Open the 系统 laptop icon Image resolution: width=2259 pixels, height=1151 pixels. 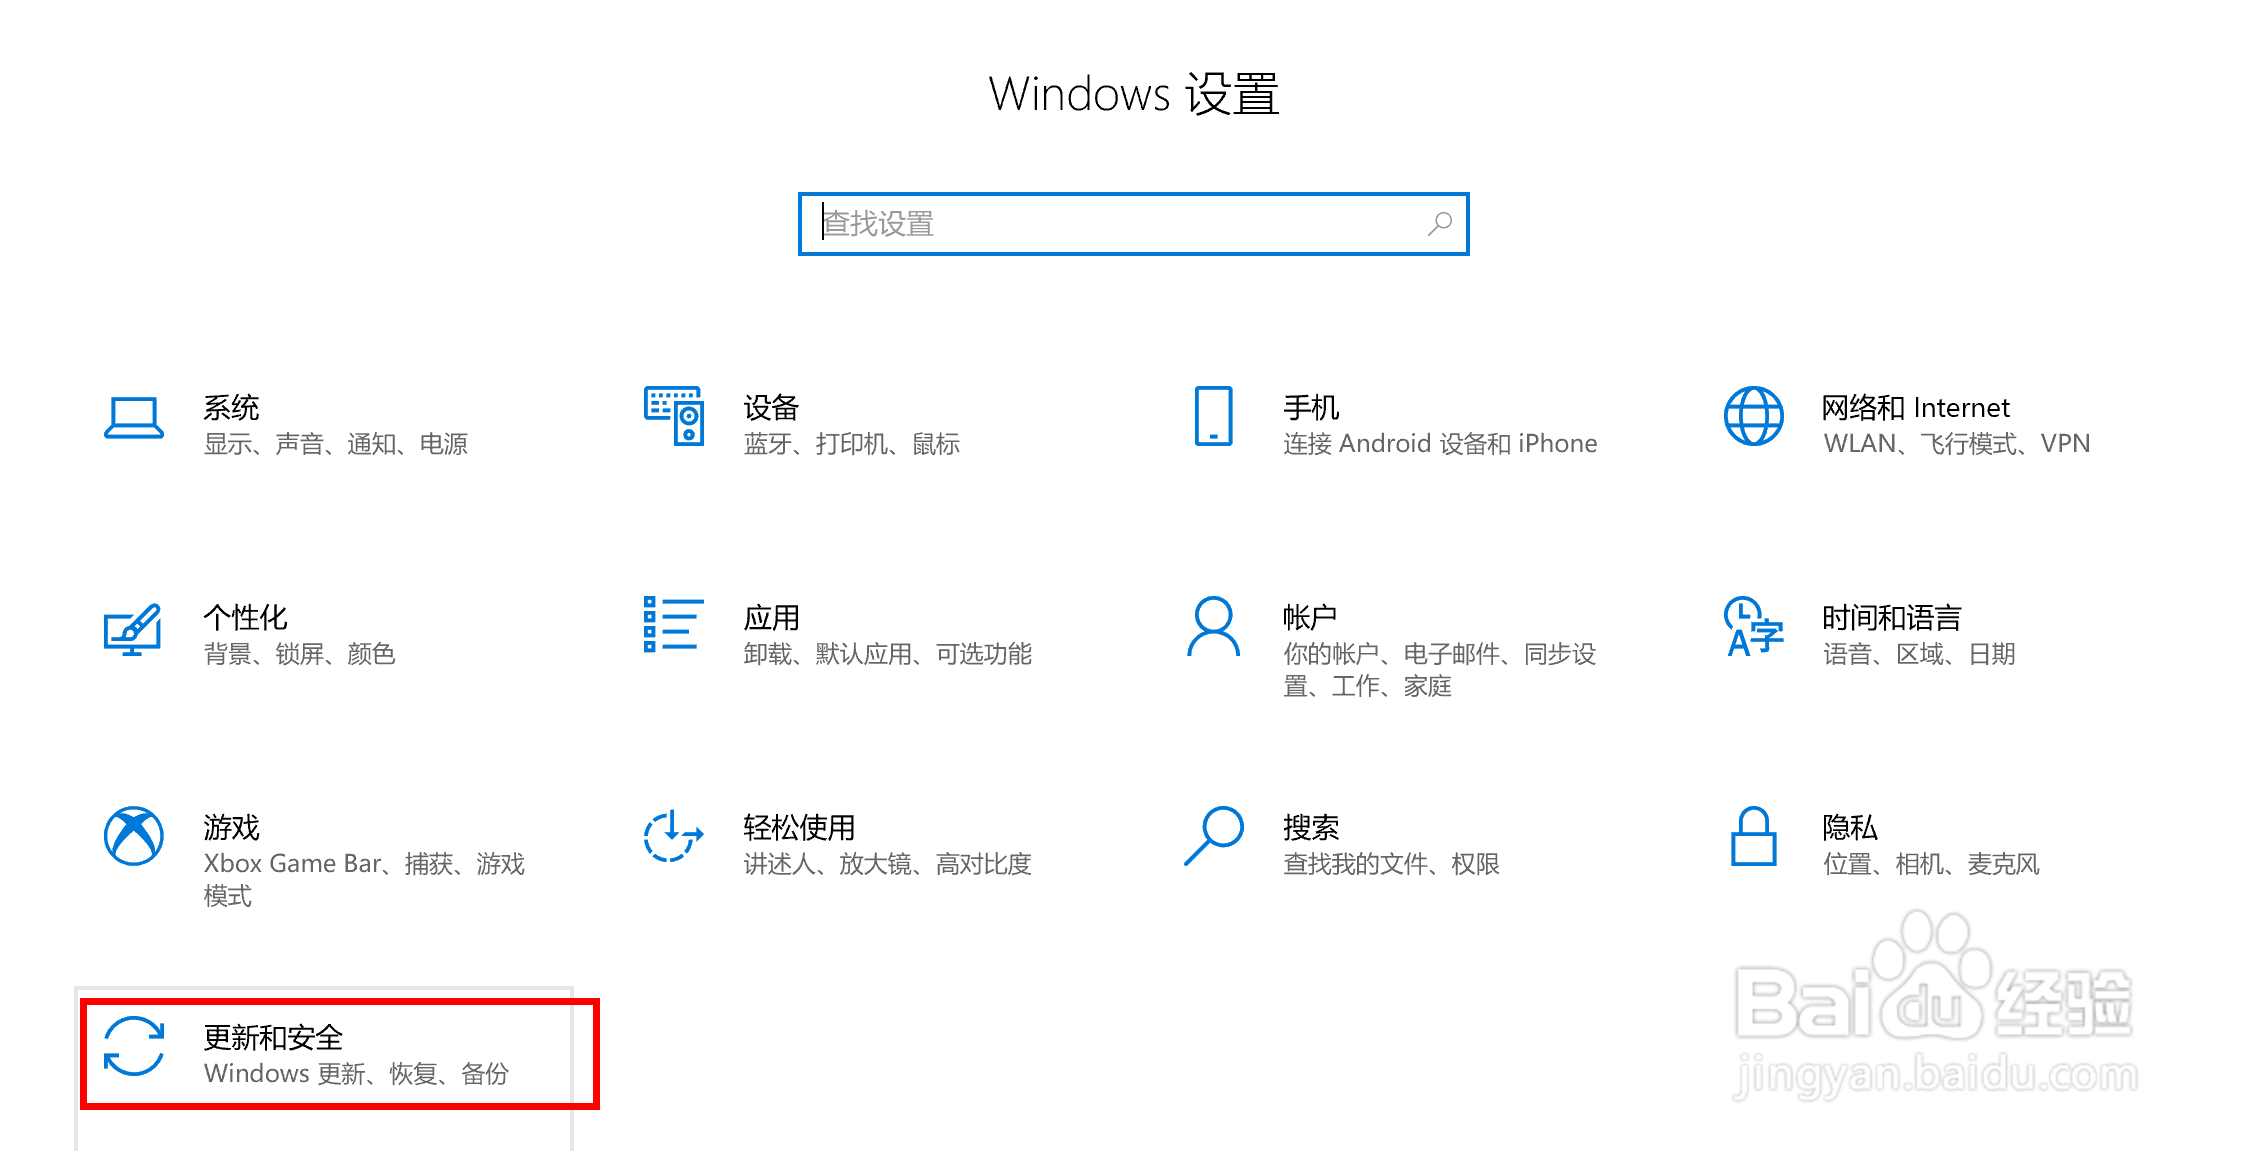[x=134, y=418]
